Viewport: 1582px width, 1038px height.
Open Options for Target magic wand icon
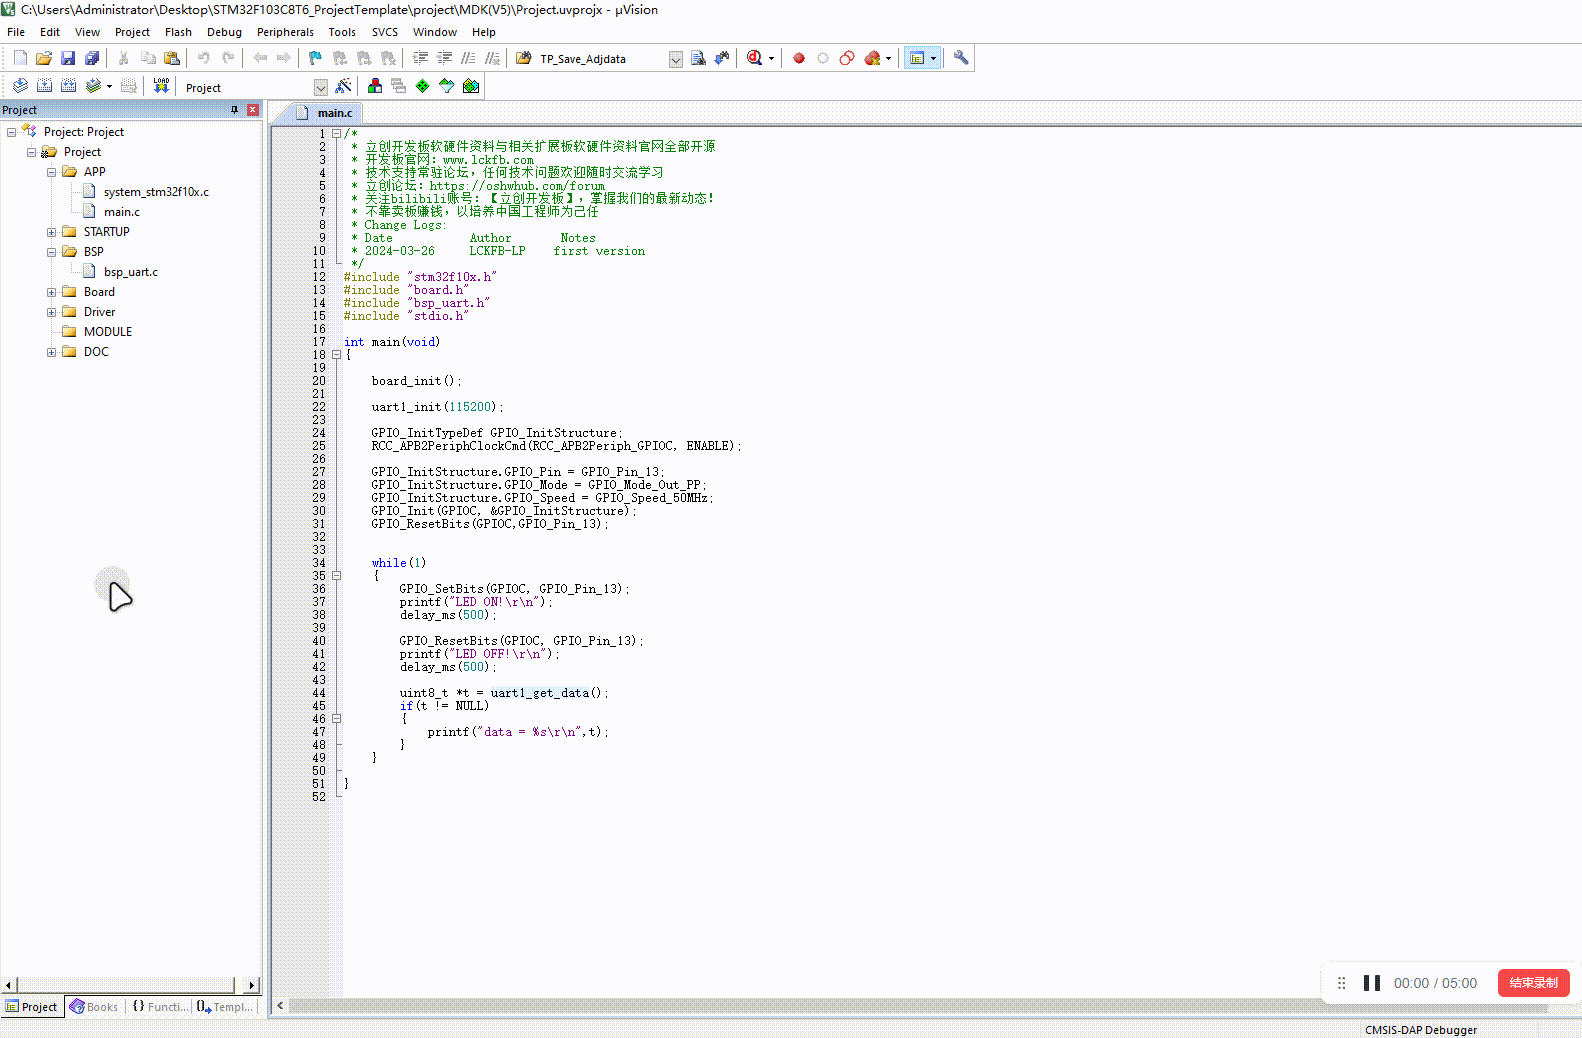coord(343,86)
